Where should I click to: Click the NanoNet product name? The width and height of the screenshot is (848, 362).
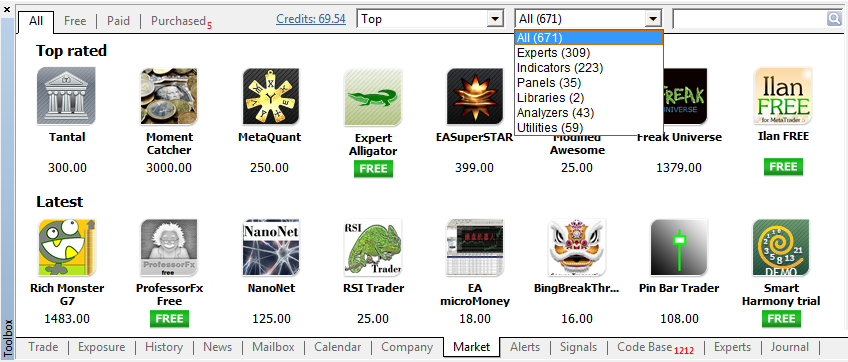coord(271,288)
